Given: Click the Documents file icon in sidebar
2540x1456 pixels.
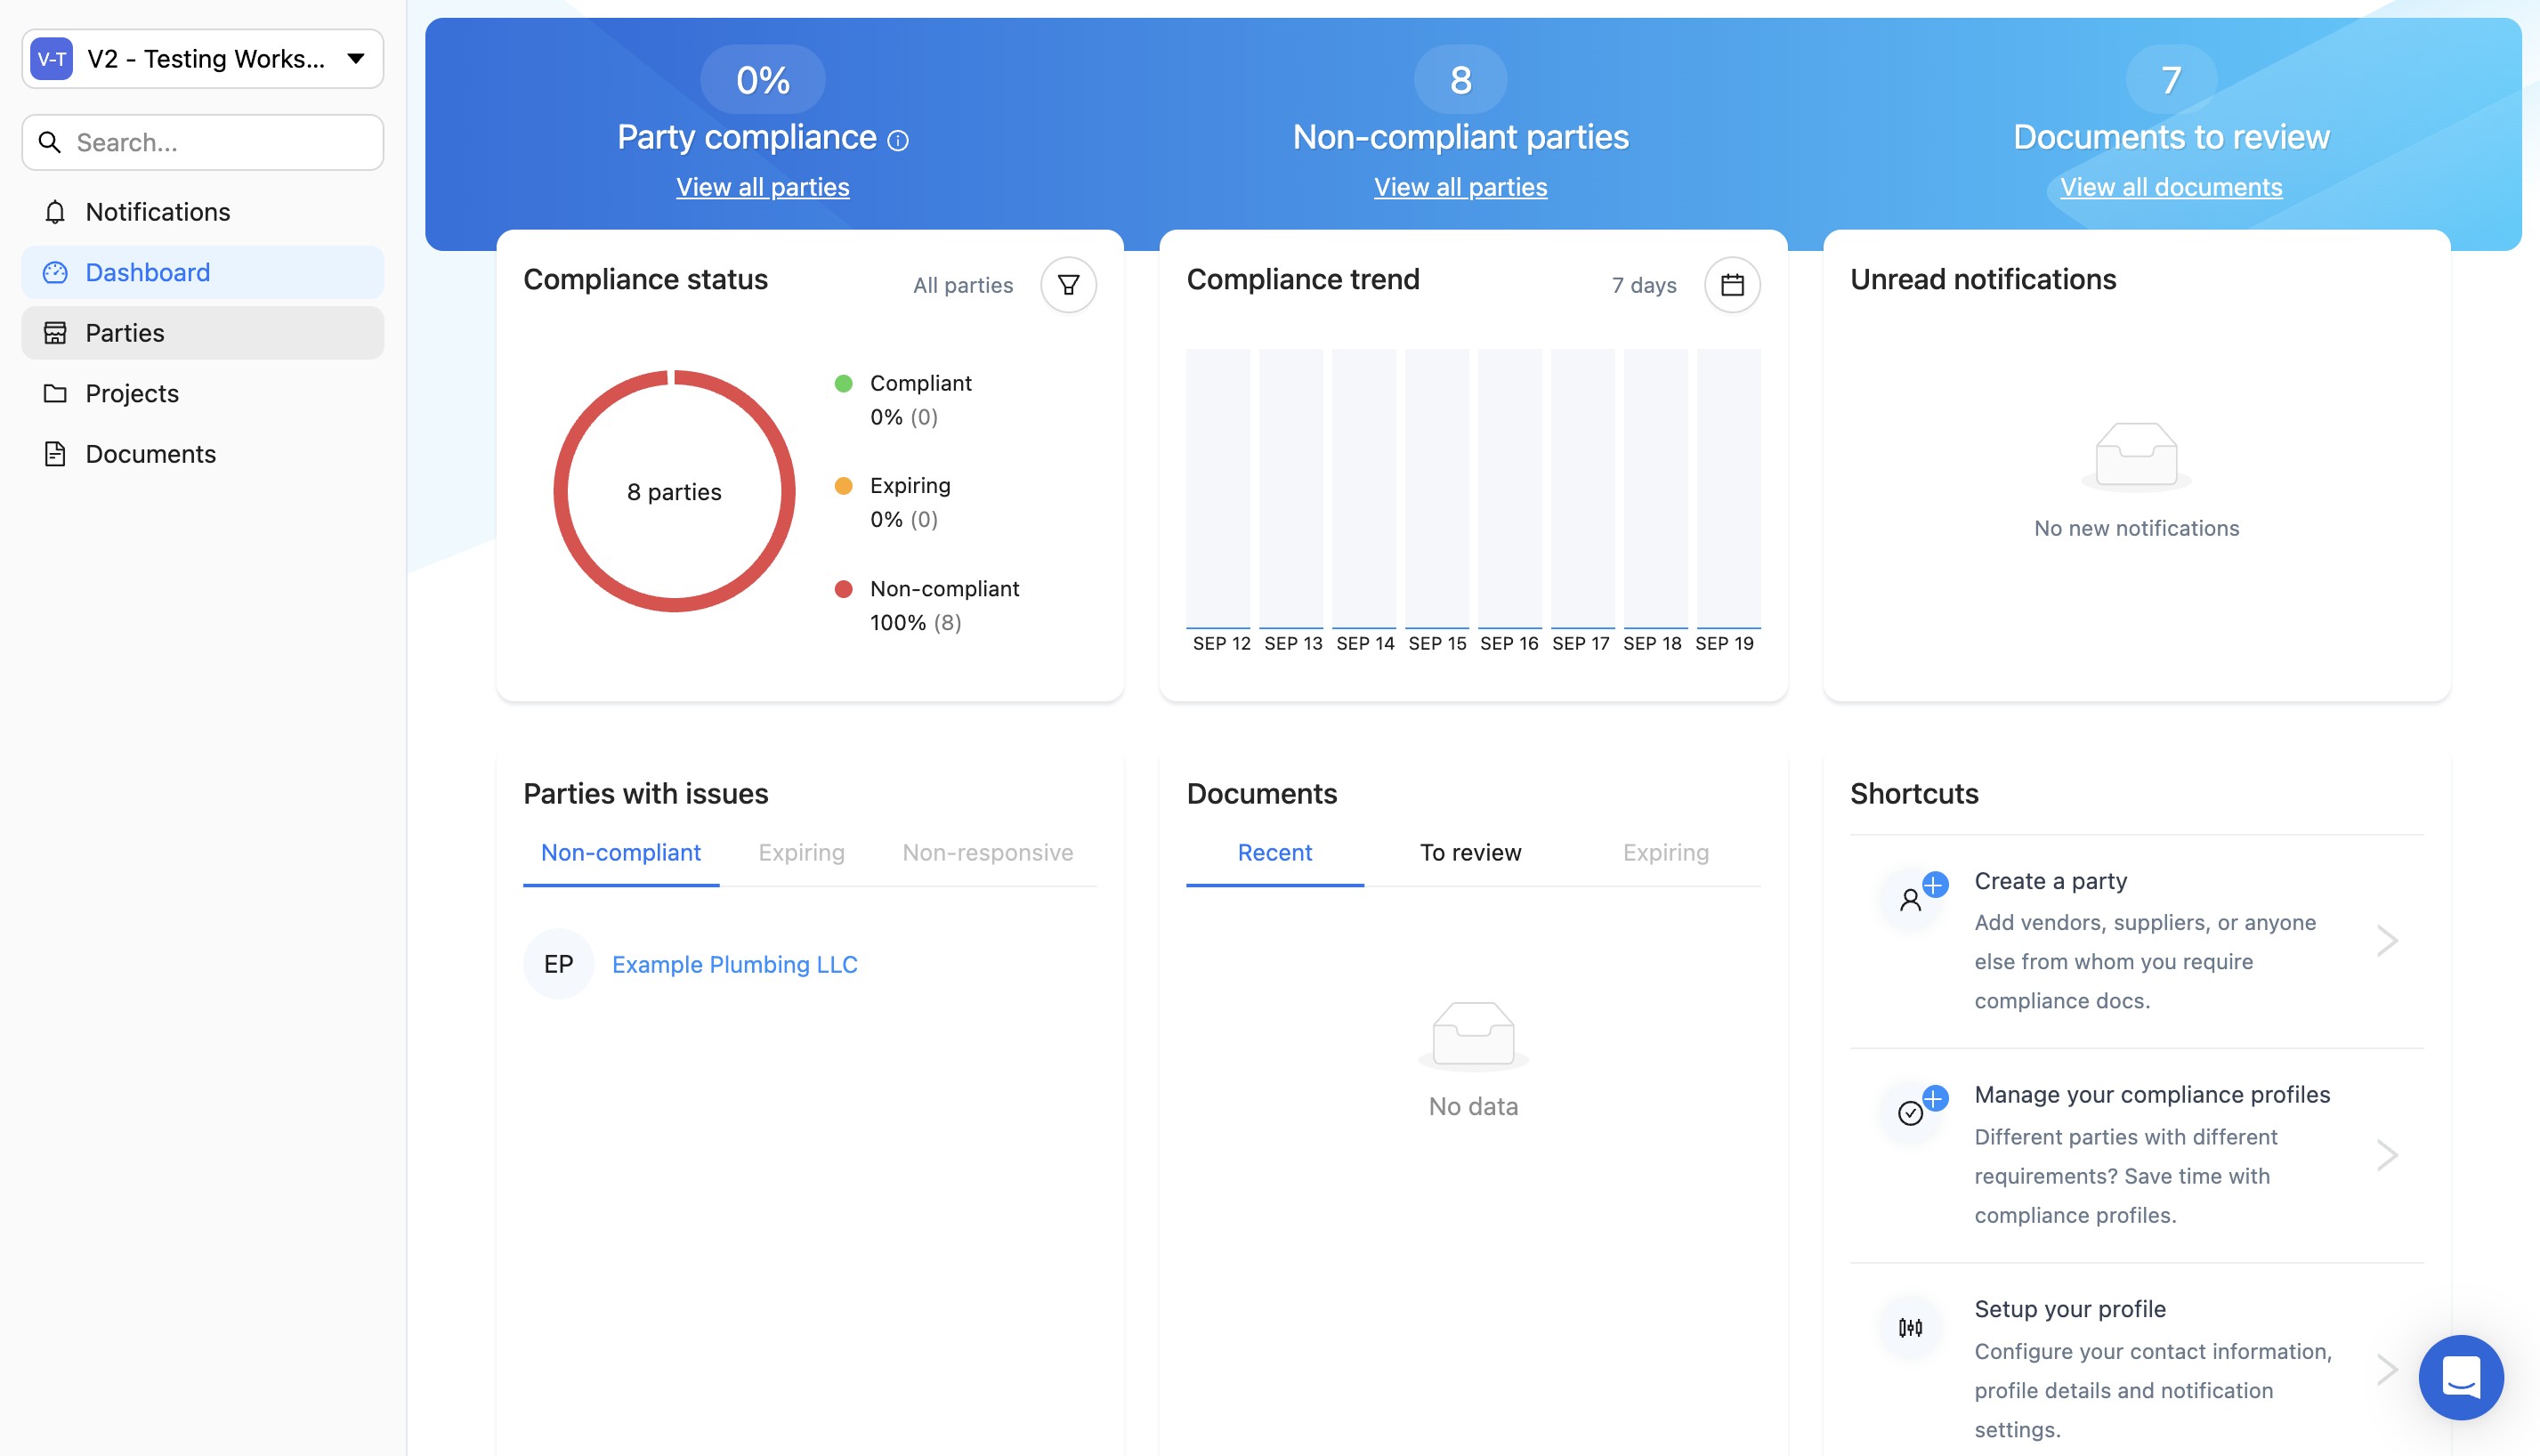Looking at the screenshot, I should pyautogui.click(x=55, y=454).
